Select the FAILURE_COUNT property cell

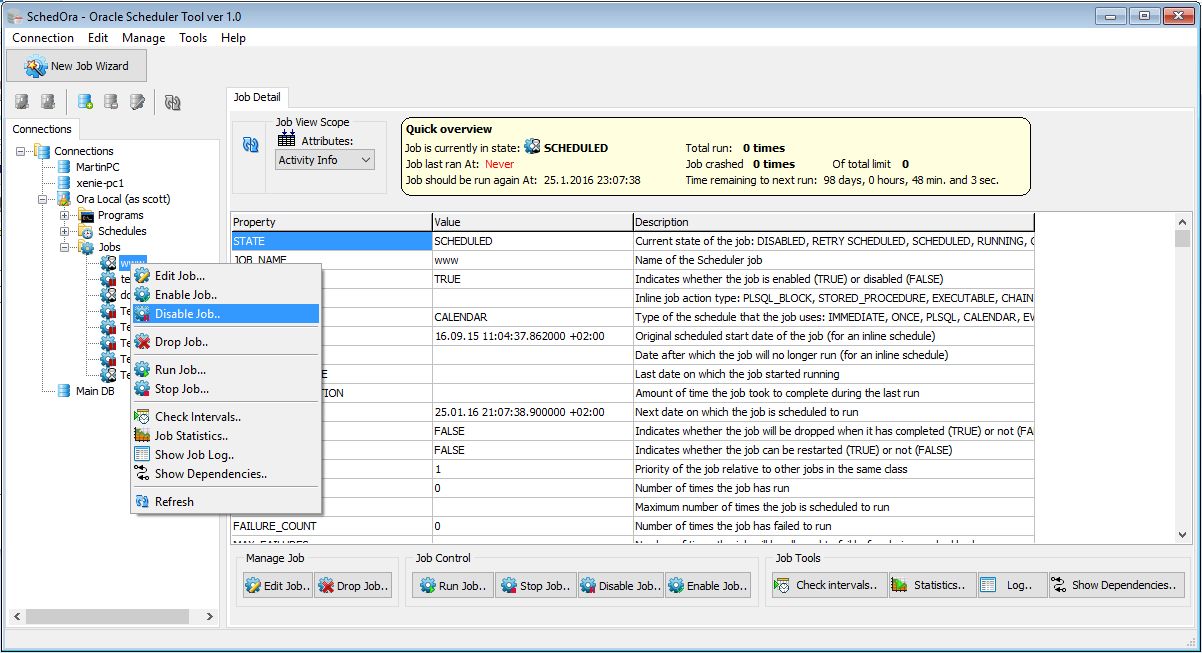click(331, 526)
